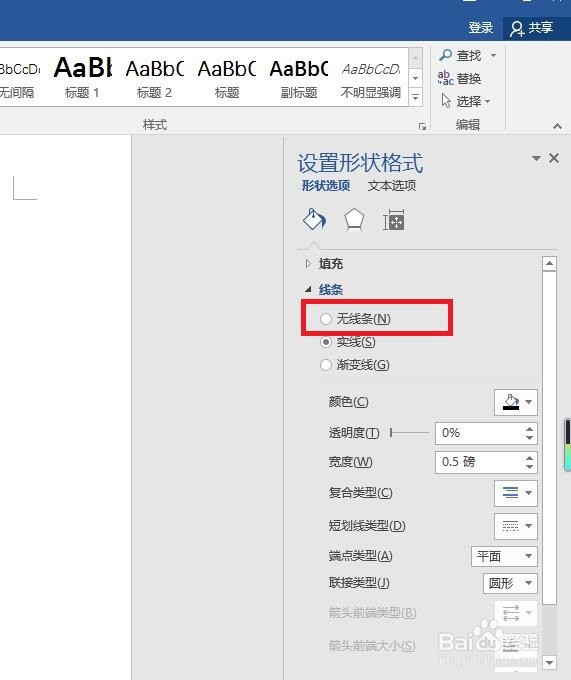The height and width of the screenshot is (680, 571).
Task: Close the Format Shape pane
Action: [x=554, y=158]
